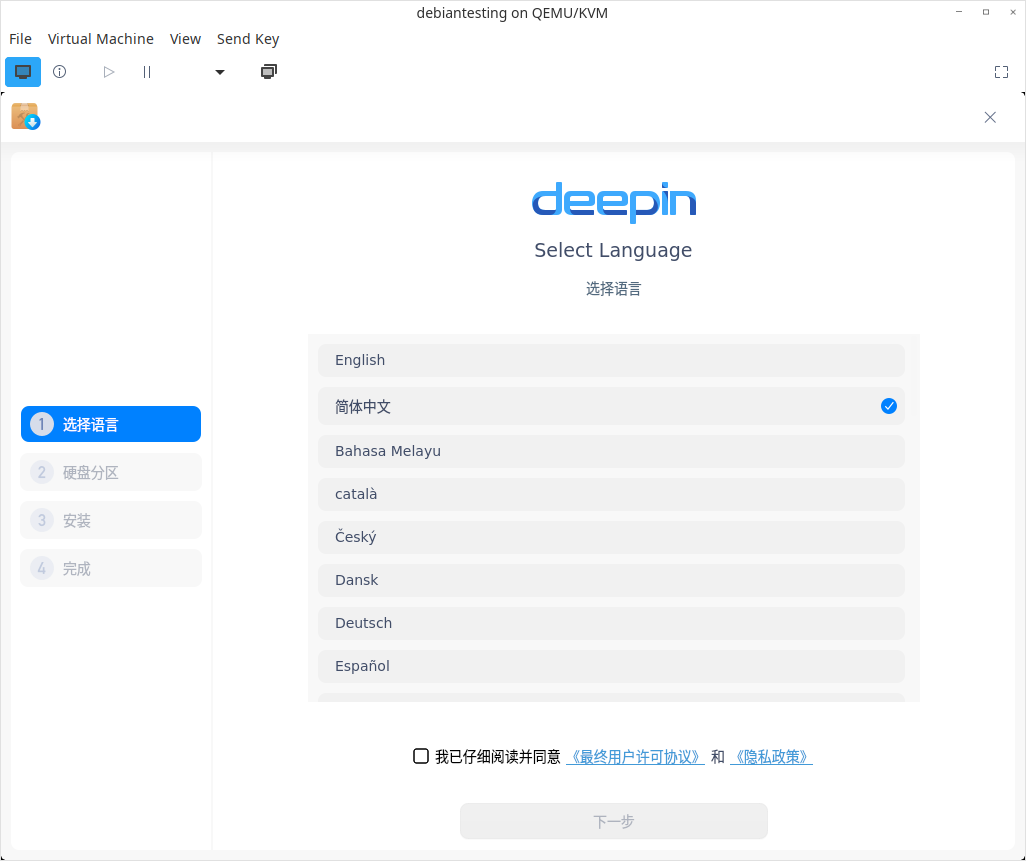This screenshot has width=1026, height=861.
Task: Select Español language
Action: (611, 666)
